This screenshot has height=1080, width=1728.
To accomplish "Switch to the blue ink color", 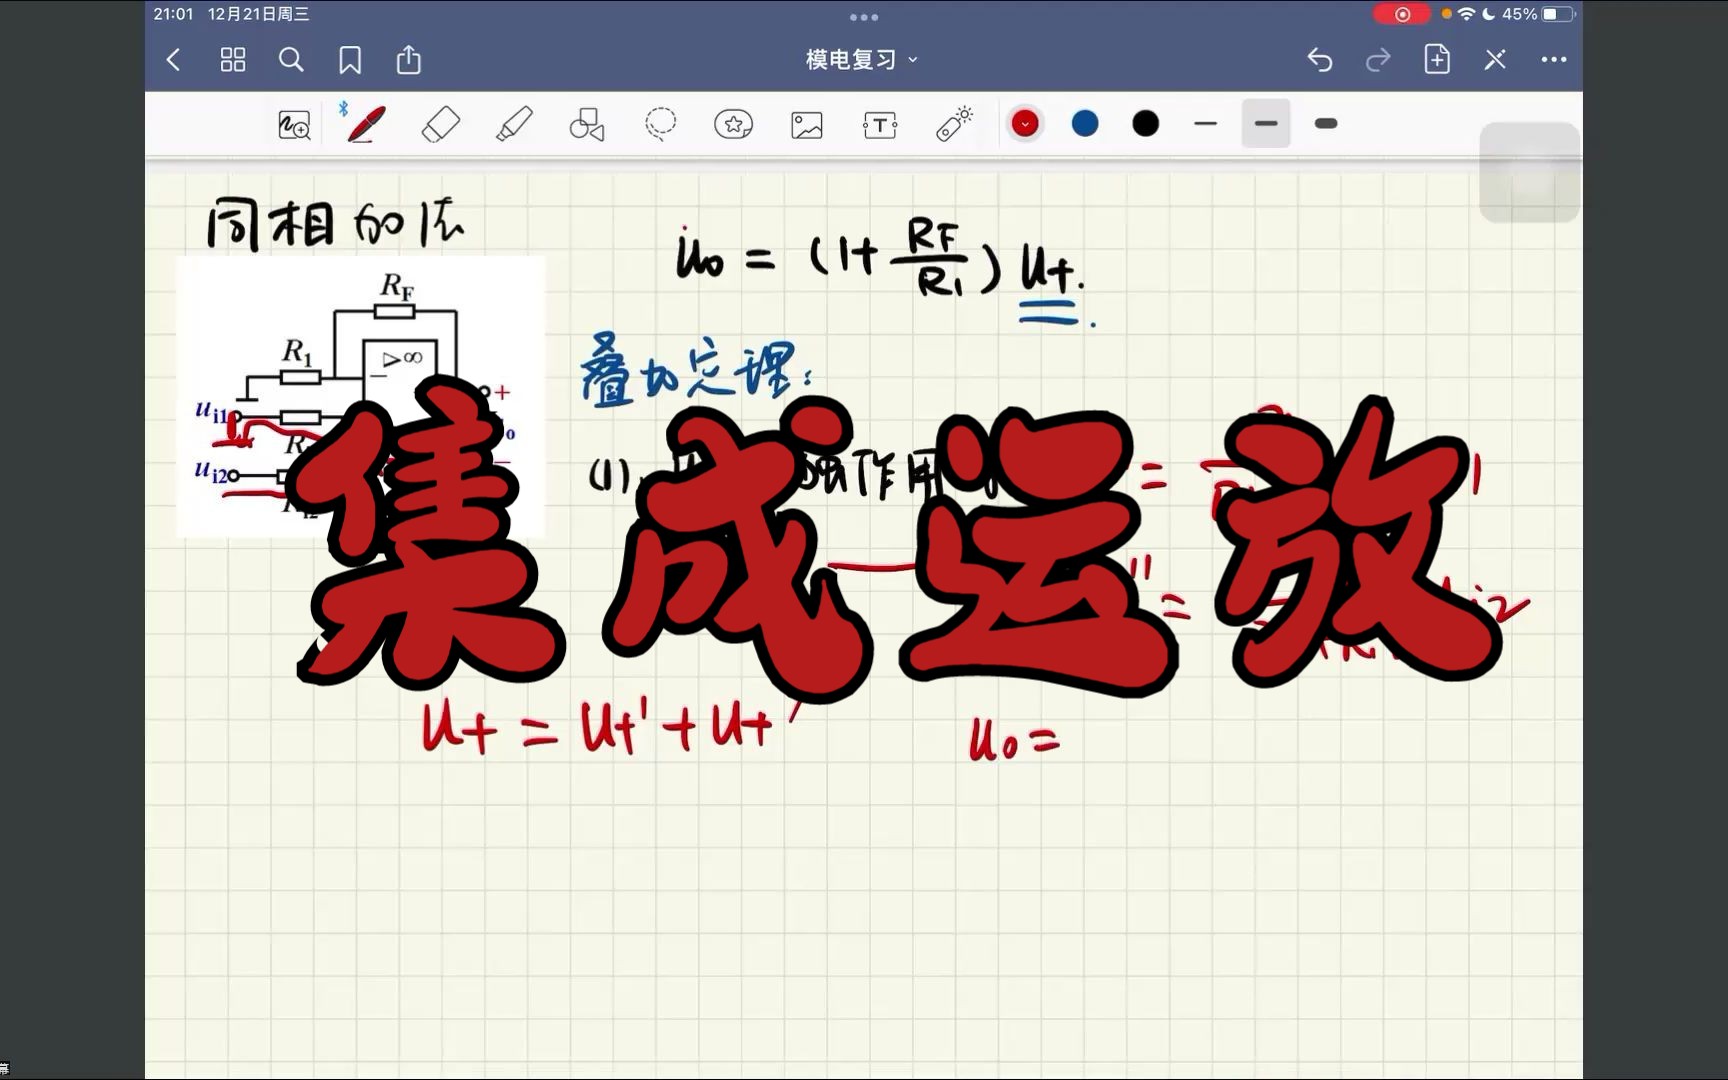I will [1084, 122].
